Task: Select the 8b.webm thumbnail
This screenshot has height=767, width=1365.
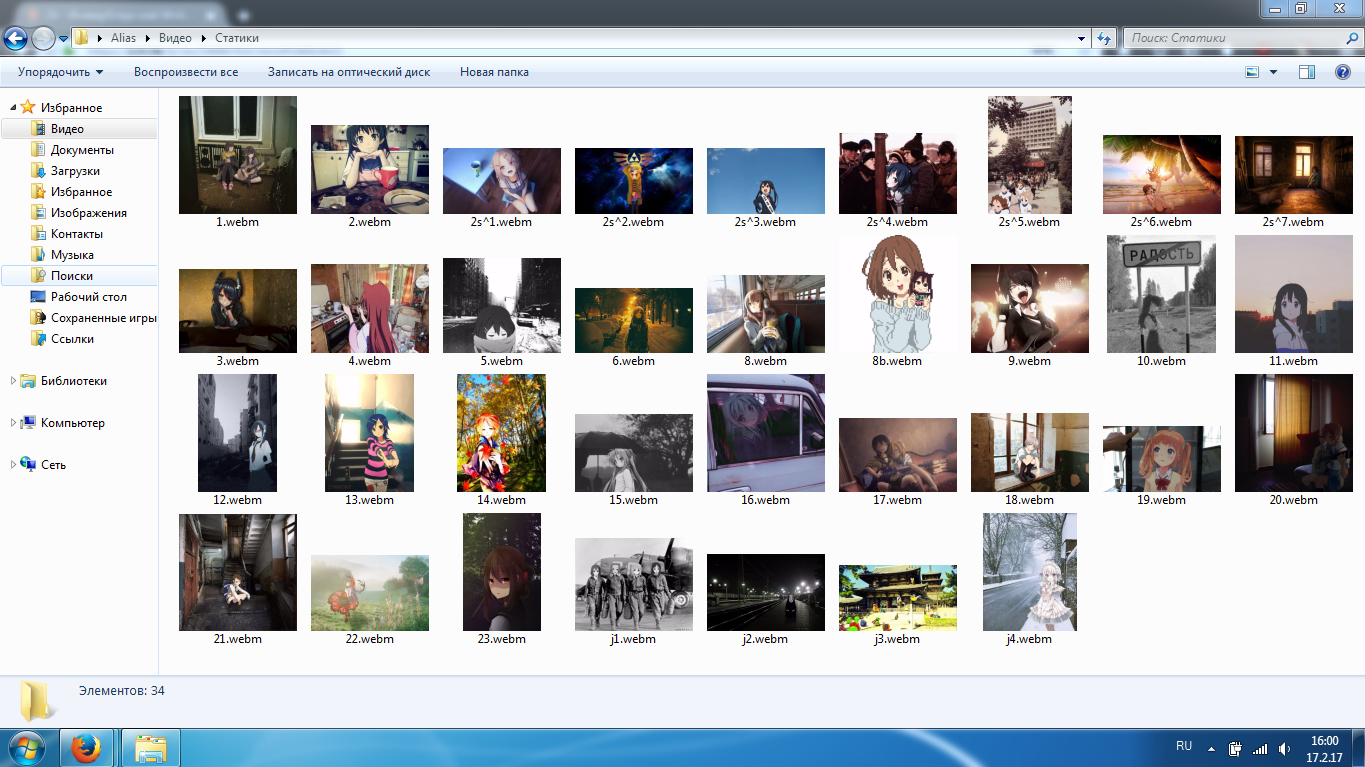Action: click(898, 294)
